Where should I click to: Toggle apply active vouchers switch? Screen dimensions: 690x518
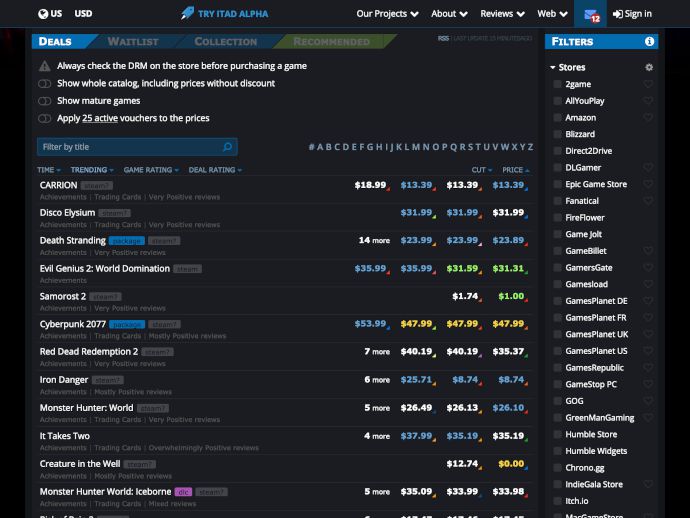pyautogui.click(x=44, y=118)
